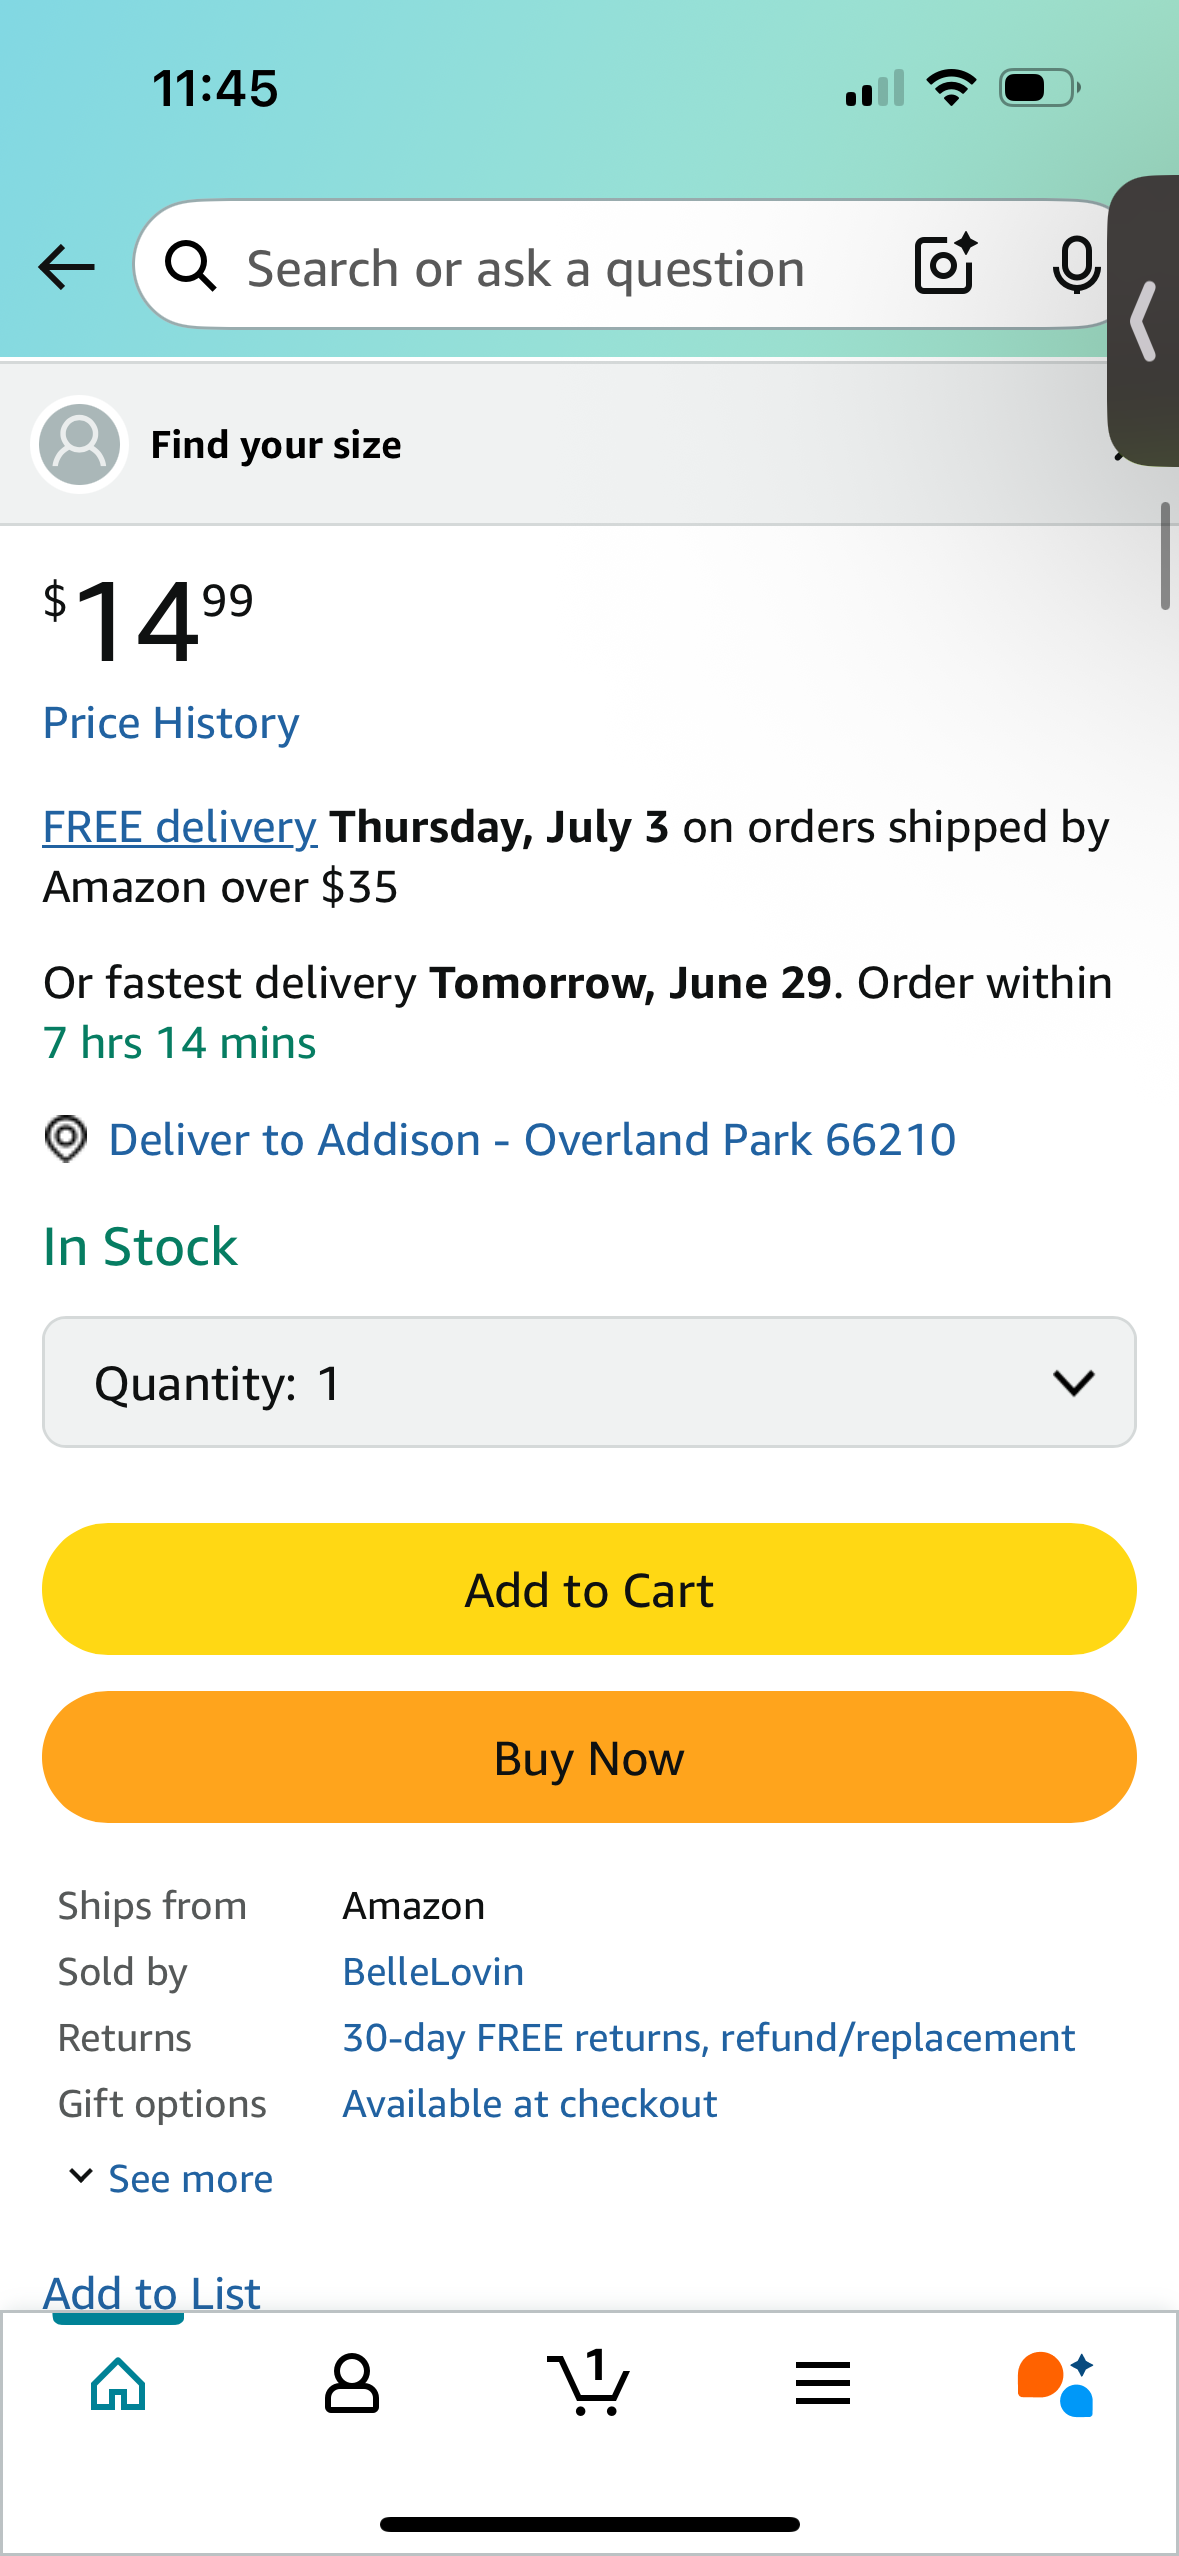The height and width of the screenshot is (2556, 1179).
Task: Open the account profile tab
Action: pyautogui.click(x=352, y=2384)
